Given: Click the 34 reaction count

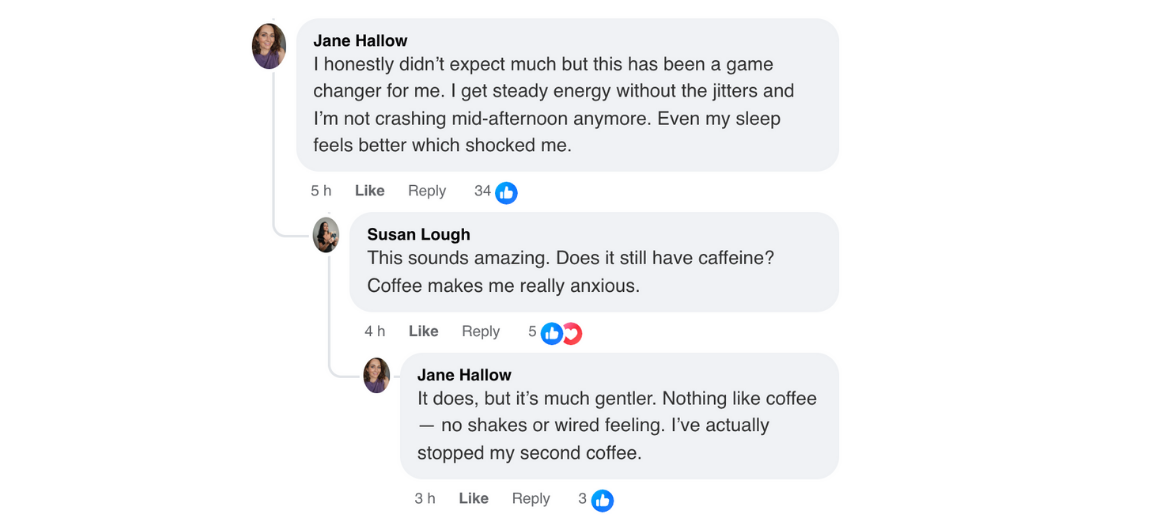Looking at the screenshot, I should point(482,191).
